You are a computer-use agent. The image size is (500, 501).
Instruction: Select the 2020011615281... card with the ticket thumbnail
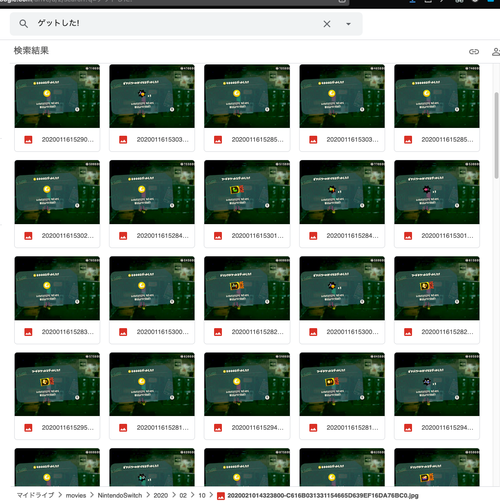342,396
